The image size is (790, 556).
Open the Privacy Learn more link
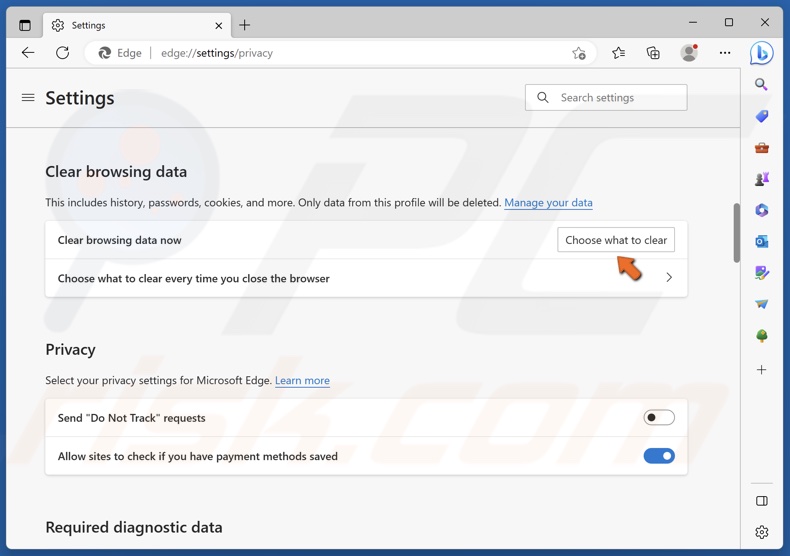point(302,380)
